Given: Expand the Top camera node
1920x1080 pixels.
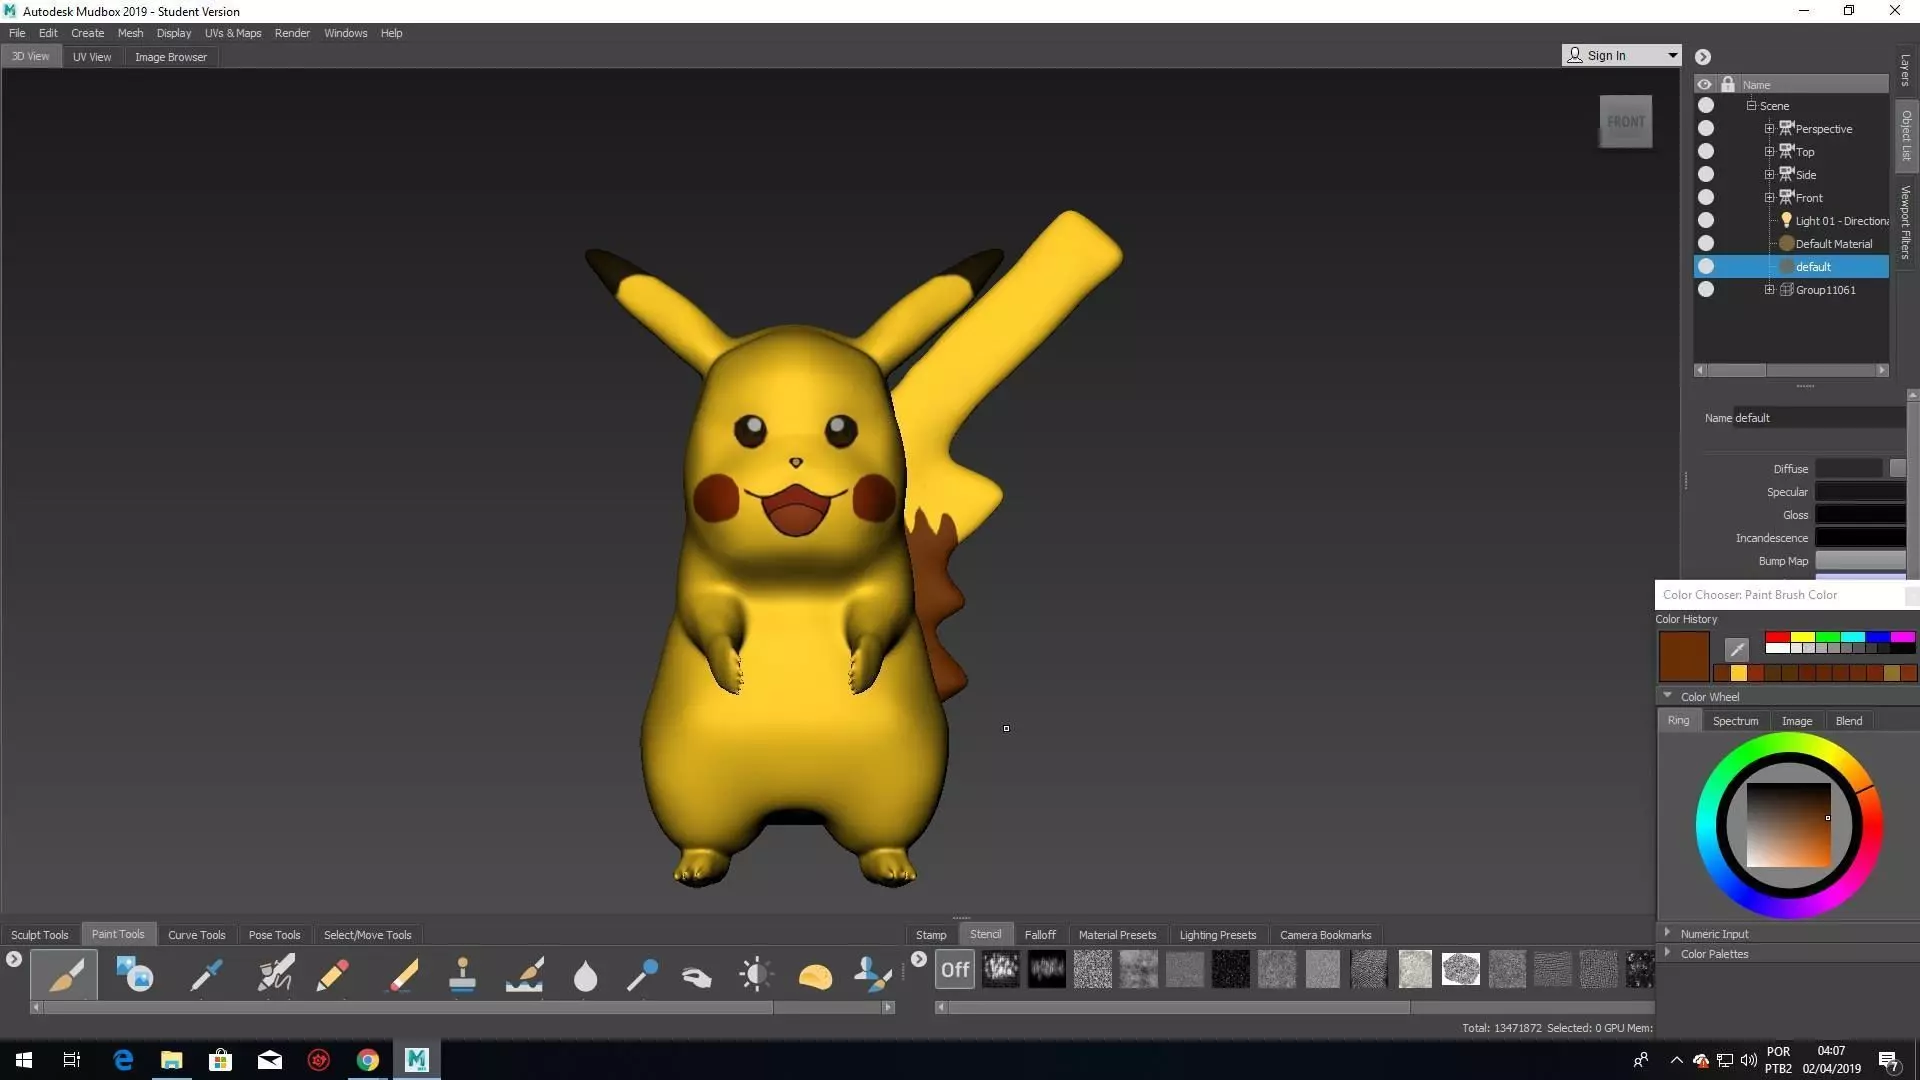Looking at the screenshot, I should [x=1769, y=151].
